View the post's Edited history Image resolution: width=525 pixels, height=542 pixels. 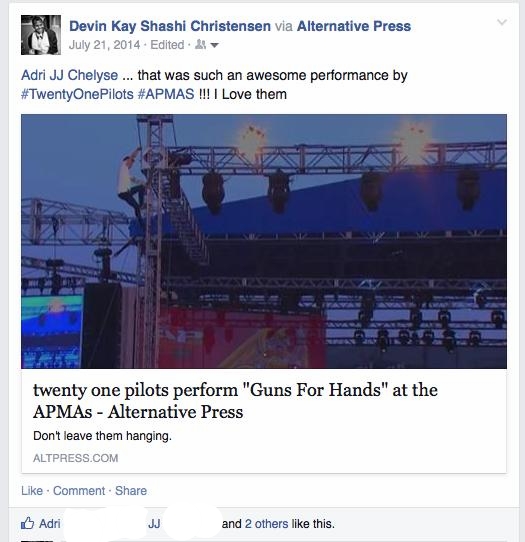point(167,45)
